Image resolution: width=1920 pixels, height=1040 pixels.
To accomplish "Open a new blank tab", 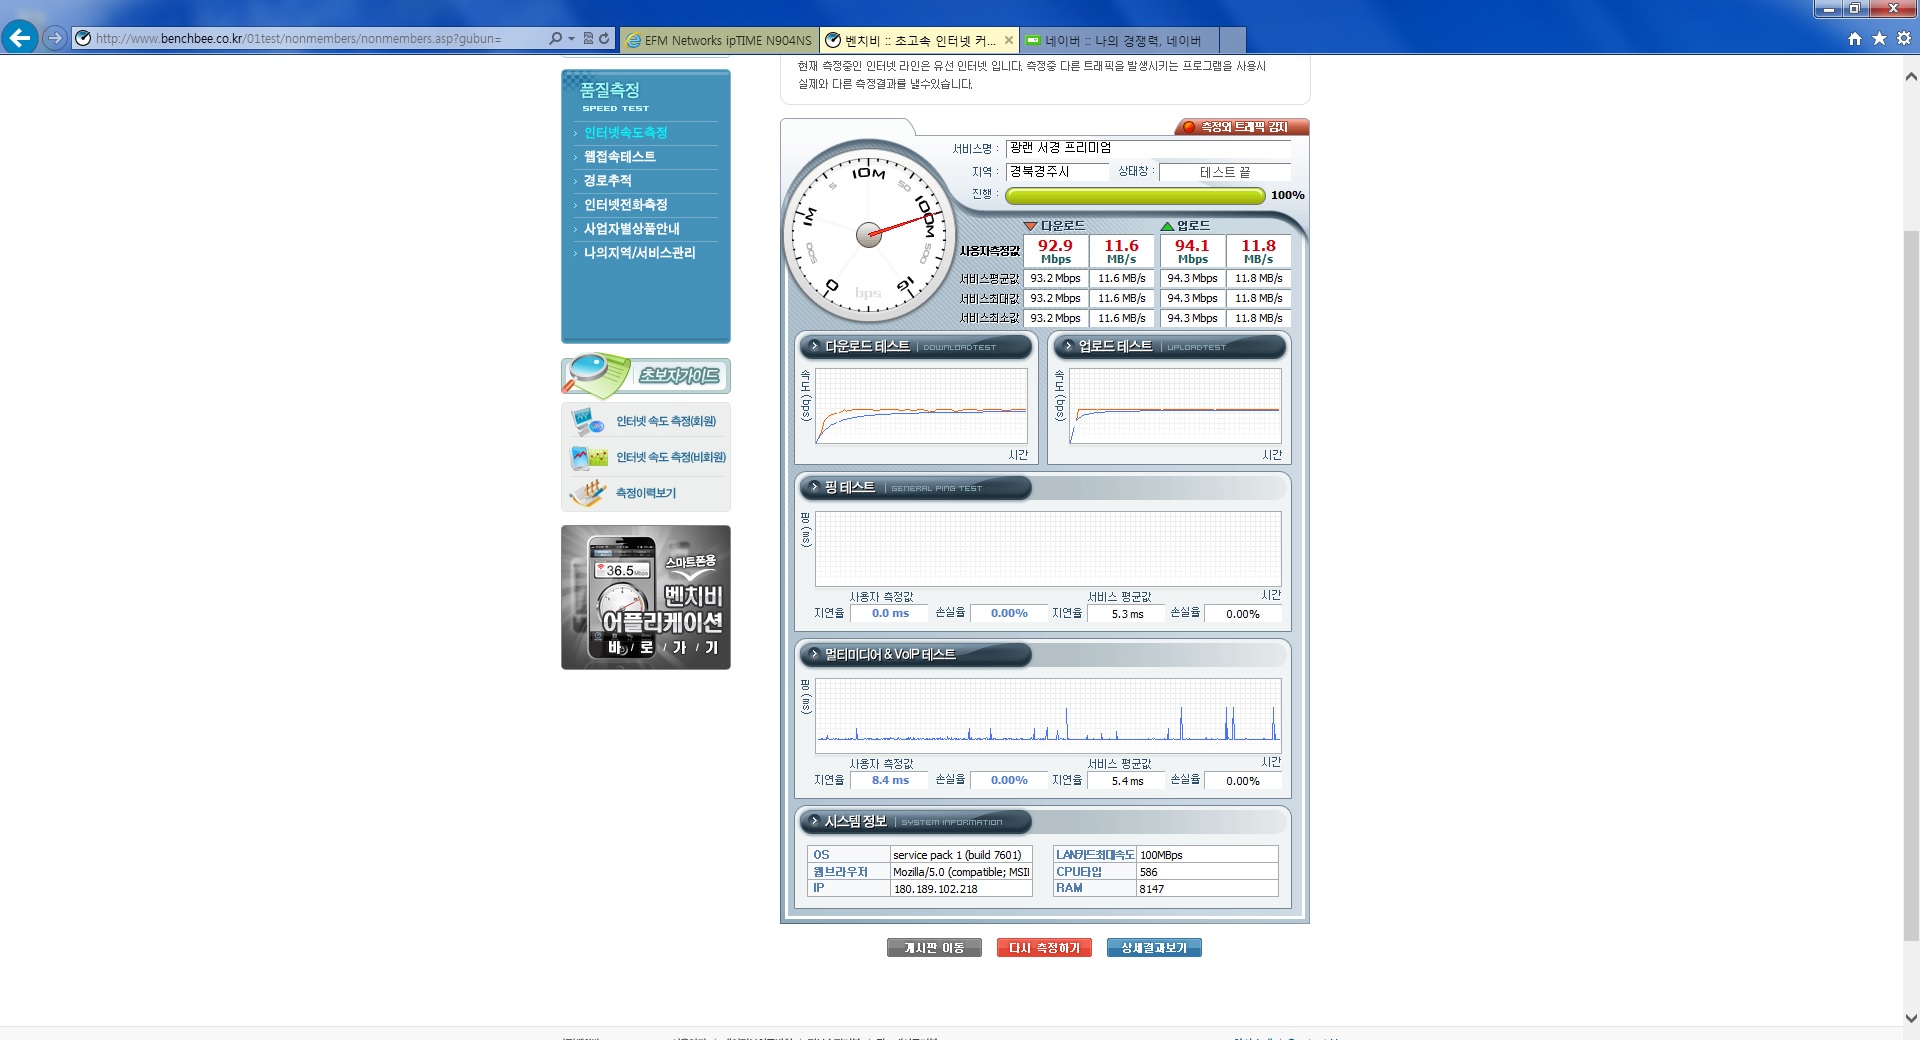I will (x=1233, y=40).
